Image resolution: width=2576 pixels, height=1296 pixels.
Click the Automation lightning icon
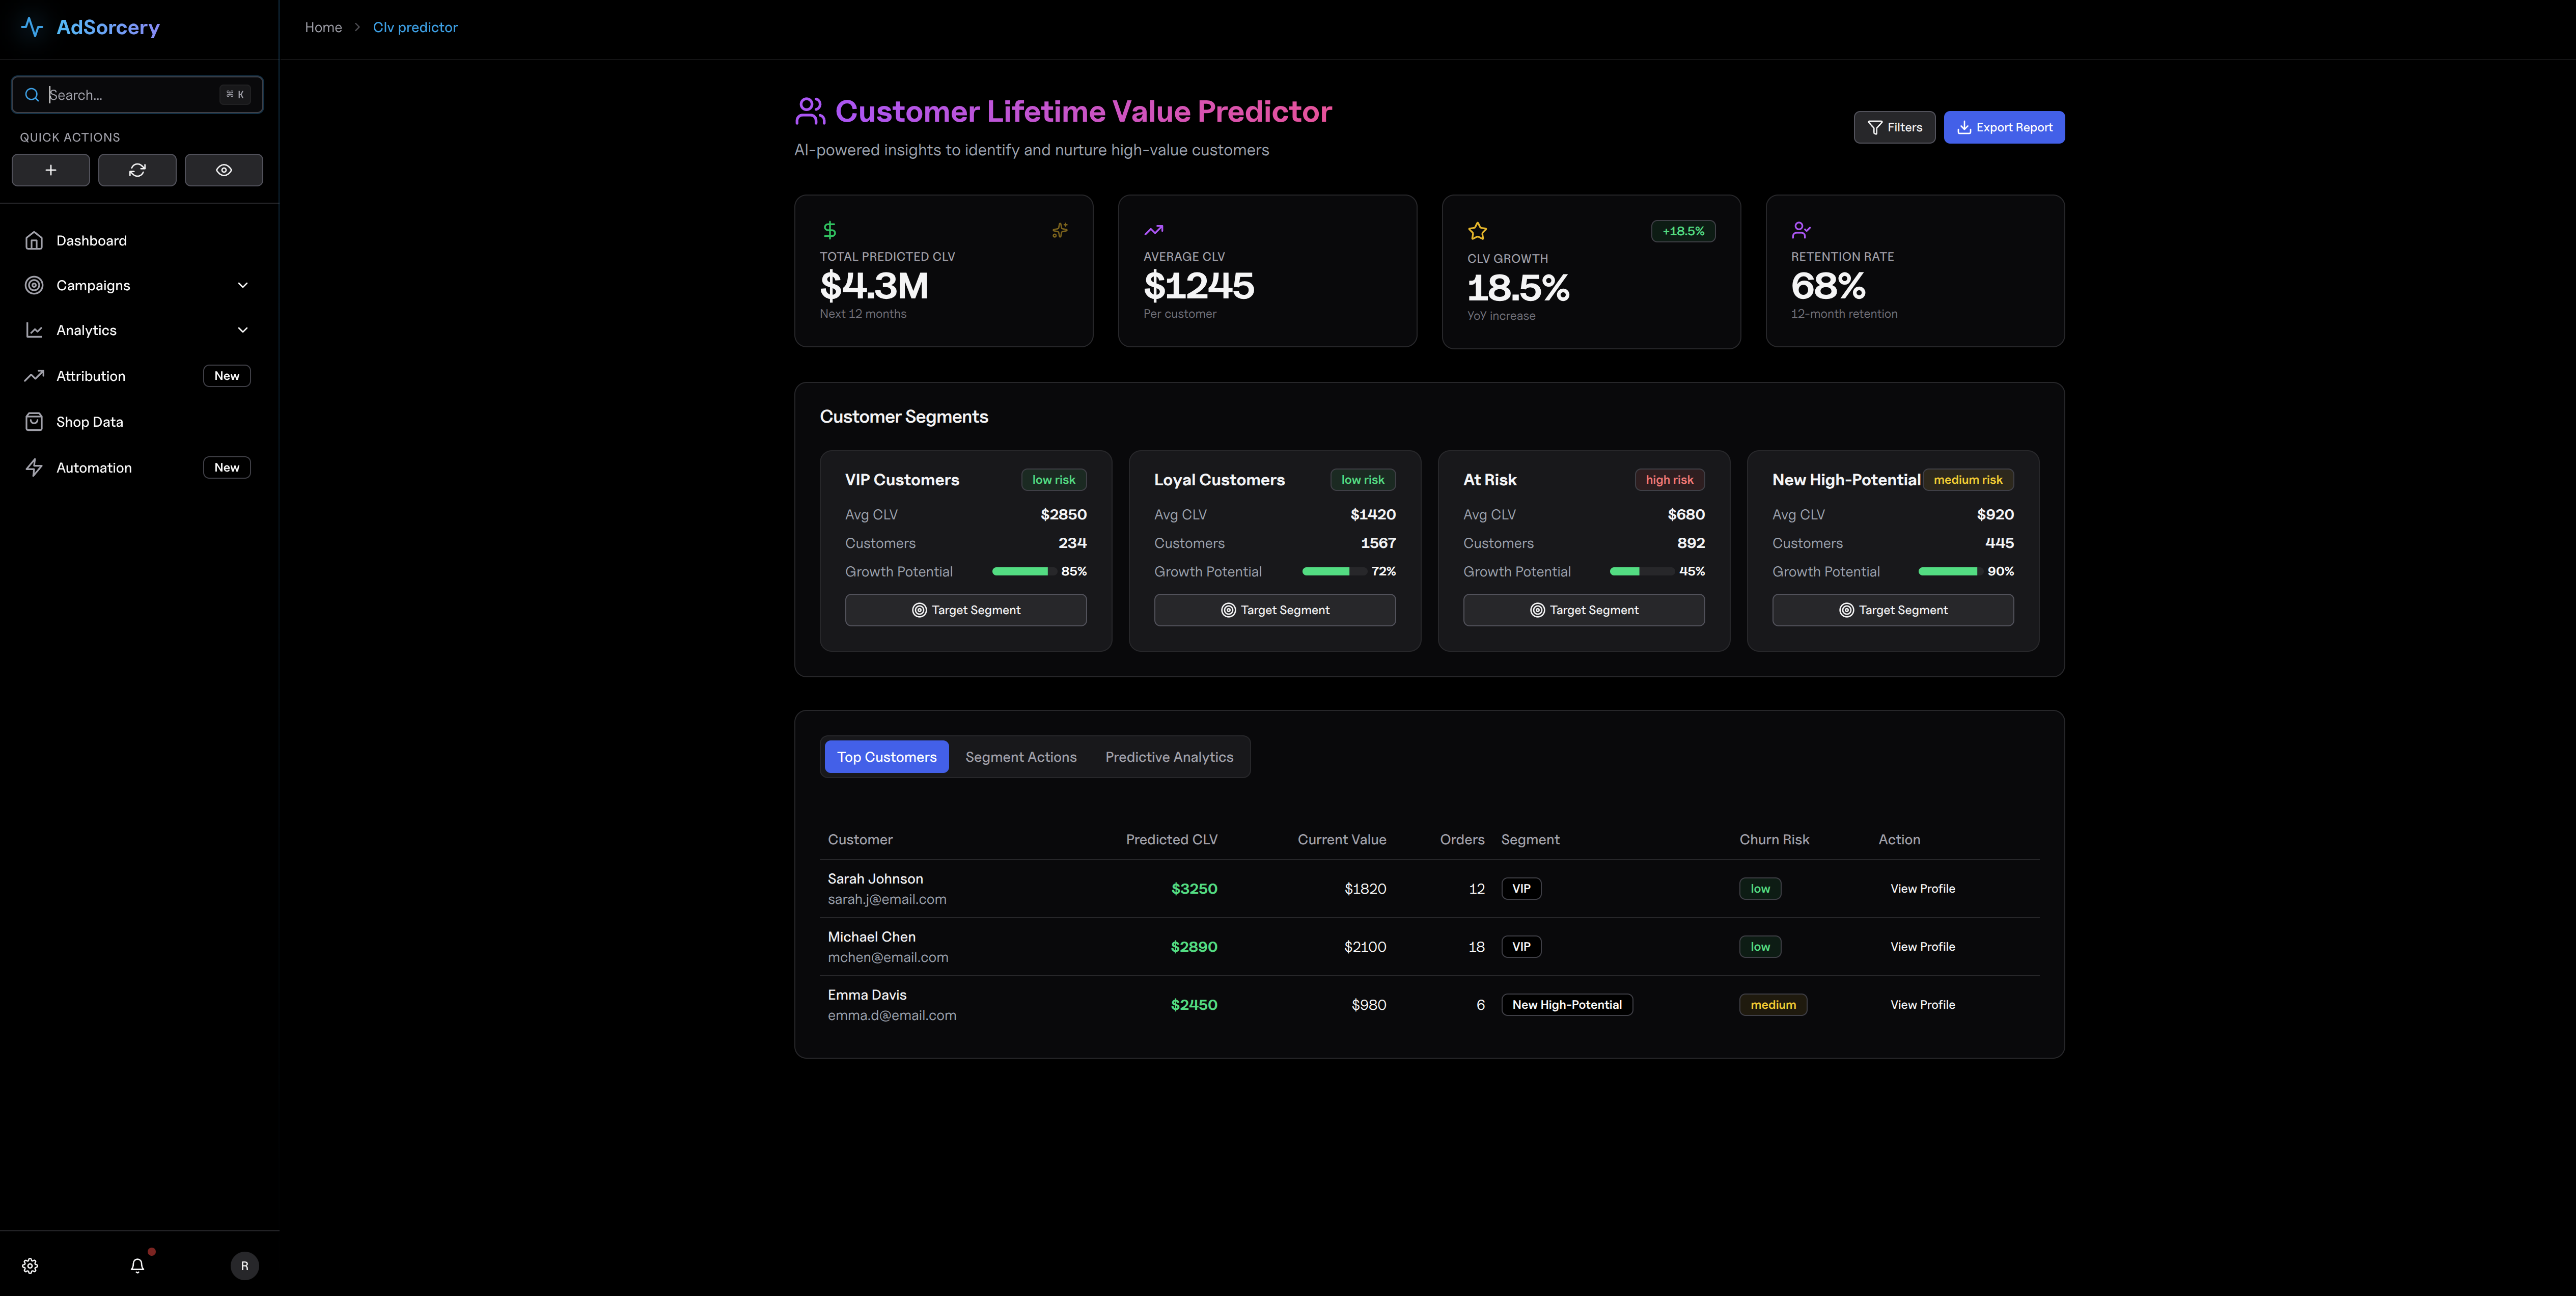click(x=34, y=468)
